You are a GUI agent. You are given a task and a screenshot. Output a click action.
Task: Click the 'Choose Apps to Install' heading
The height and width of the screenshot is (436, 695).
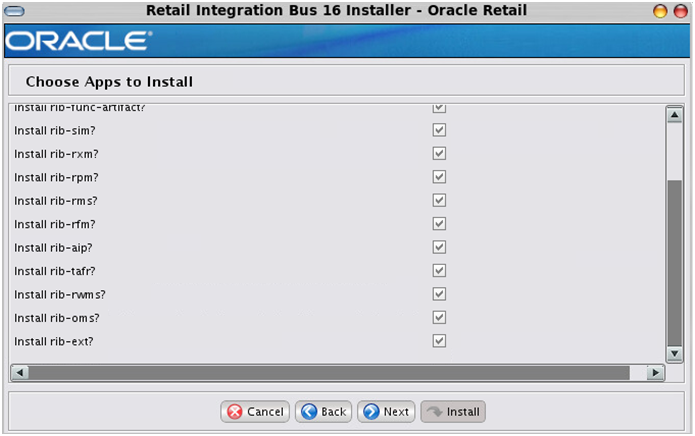pos(109,82)
